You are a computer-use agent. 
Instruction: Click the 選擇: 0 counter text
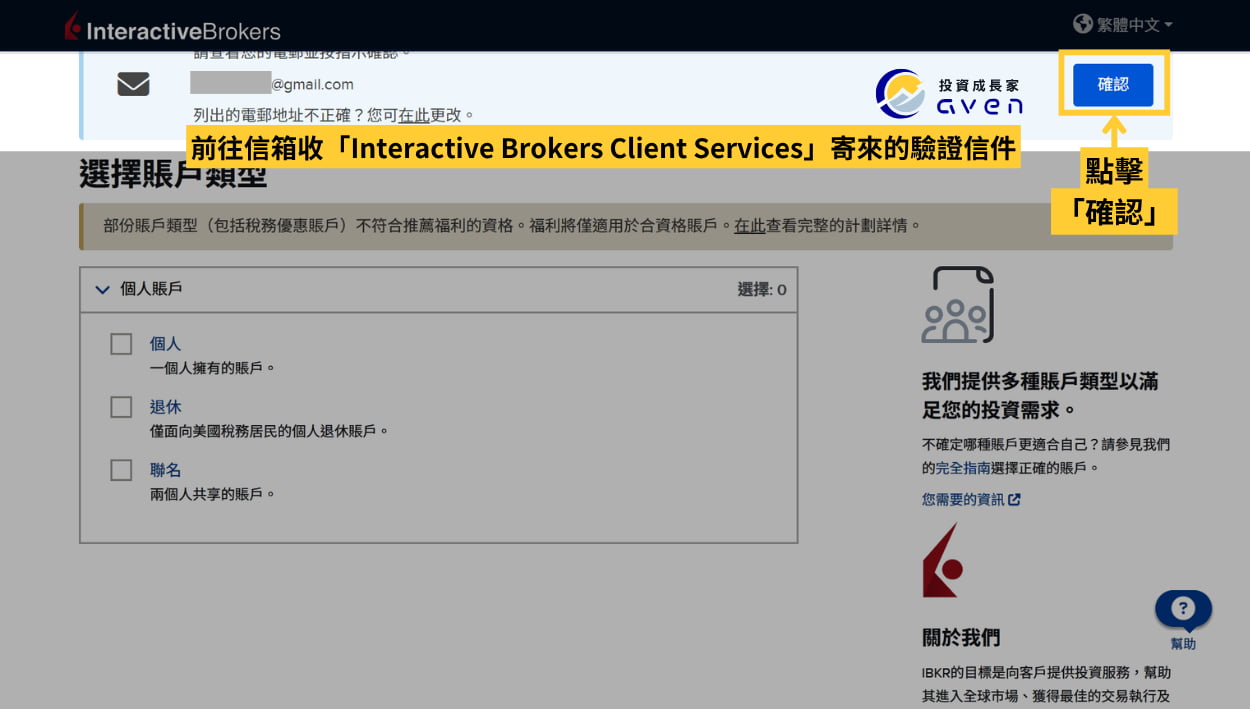coord(762,289)
